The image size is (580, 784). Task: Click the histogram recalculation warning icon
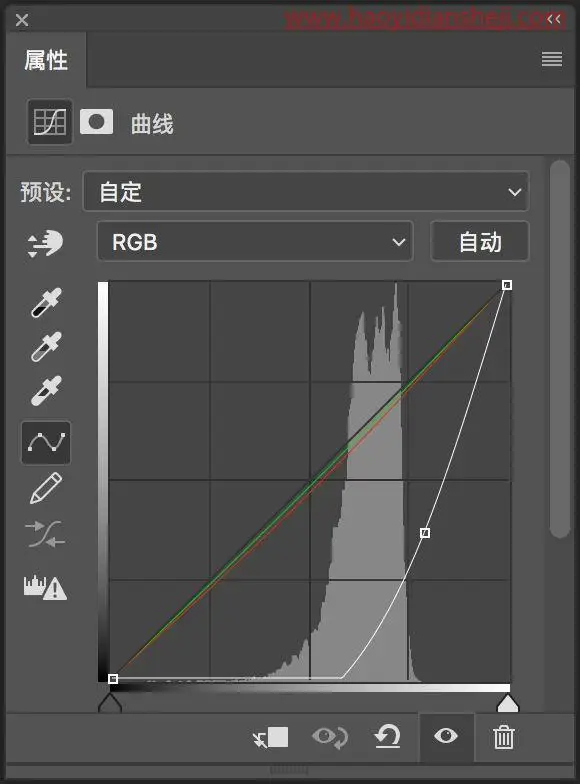click(45, 588)
